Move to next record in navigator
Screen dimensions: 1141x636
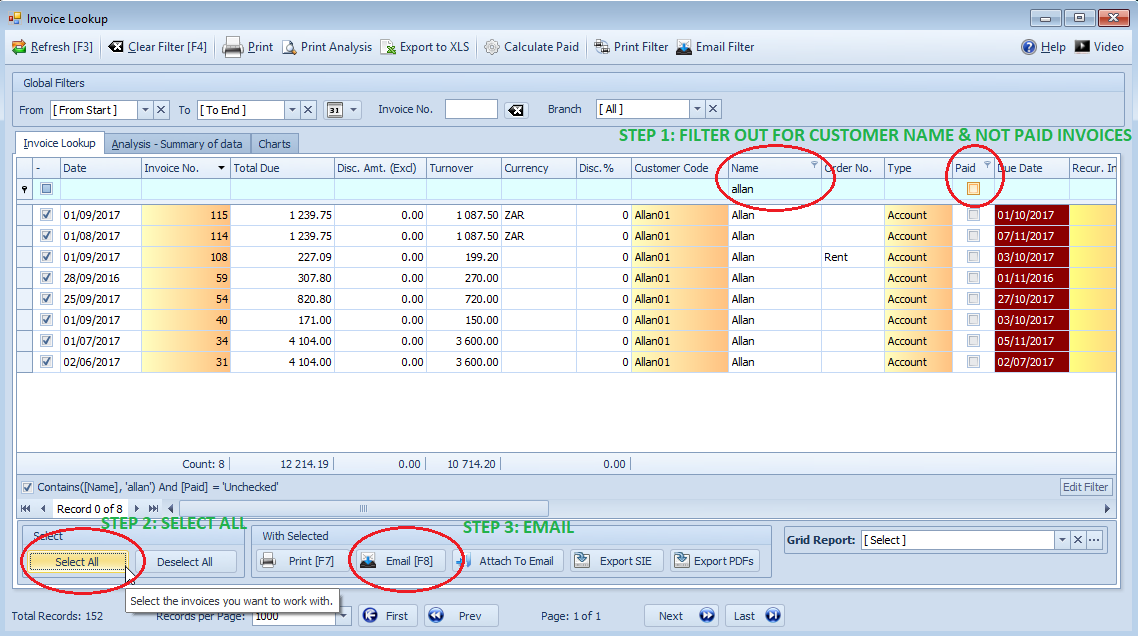[137, 509]
